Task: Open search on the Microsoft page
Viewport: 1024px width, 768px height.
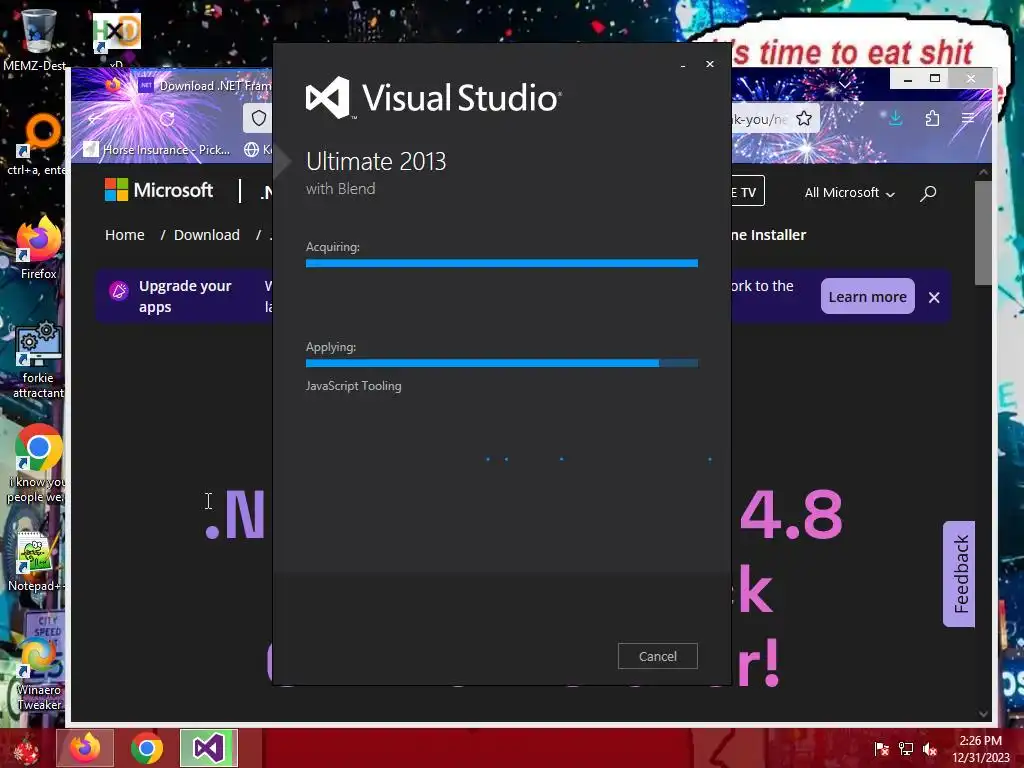Action: tap(928, 193)
